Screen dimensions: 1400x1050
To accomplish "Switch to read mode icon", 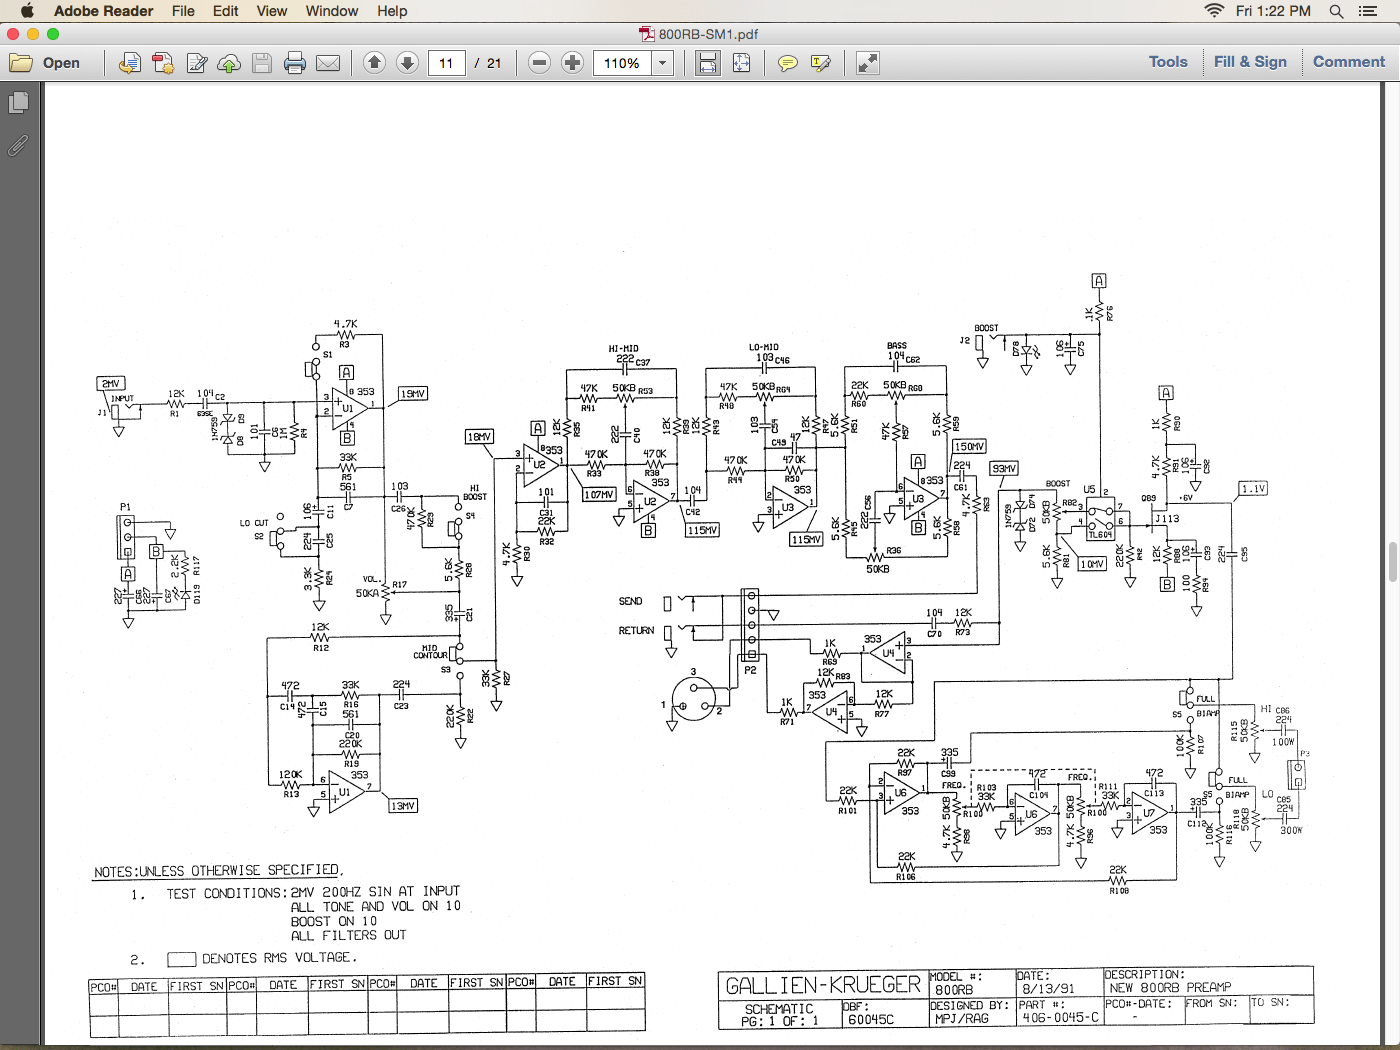I will [868, 63].
